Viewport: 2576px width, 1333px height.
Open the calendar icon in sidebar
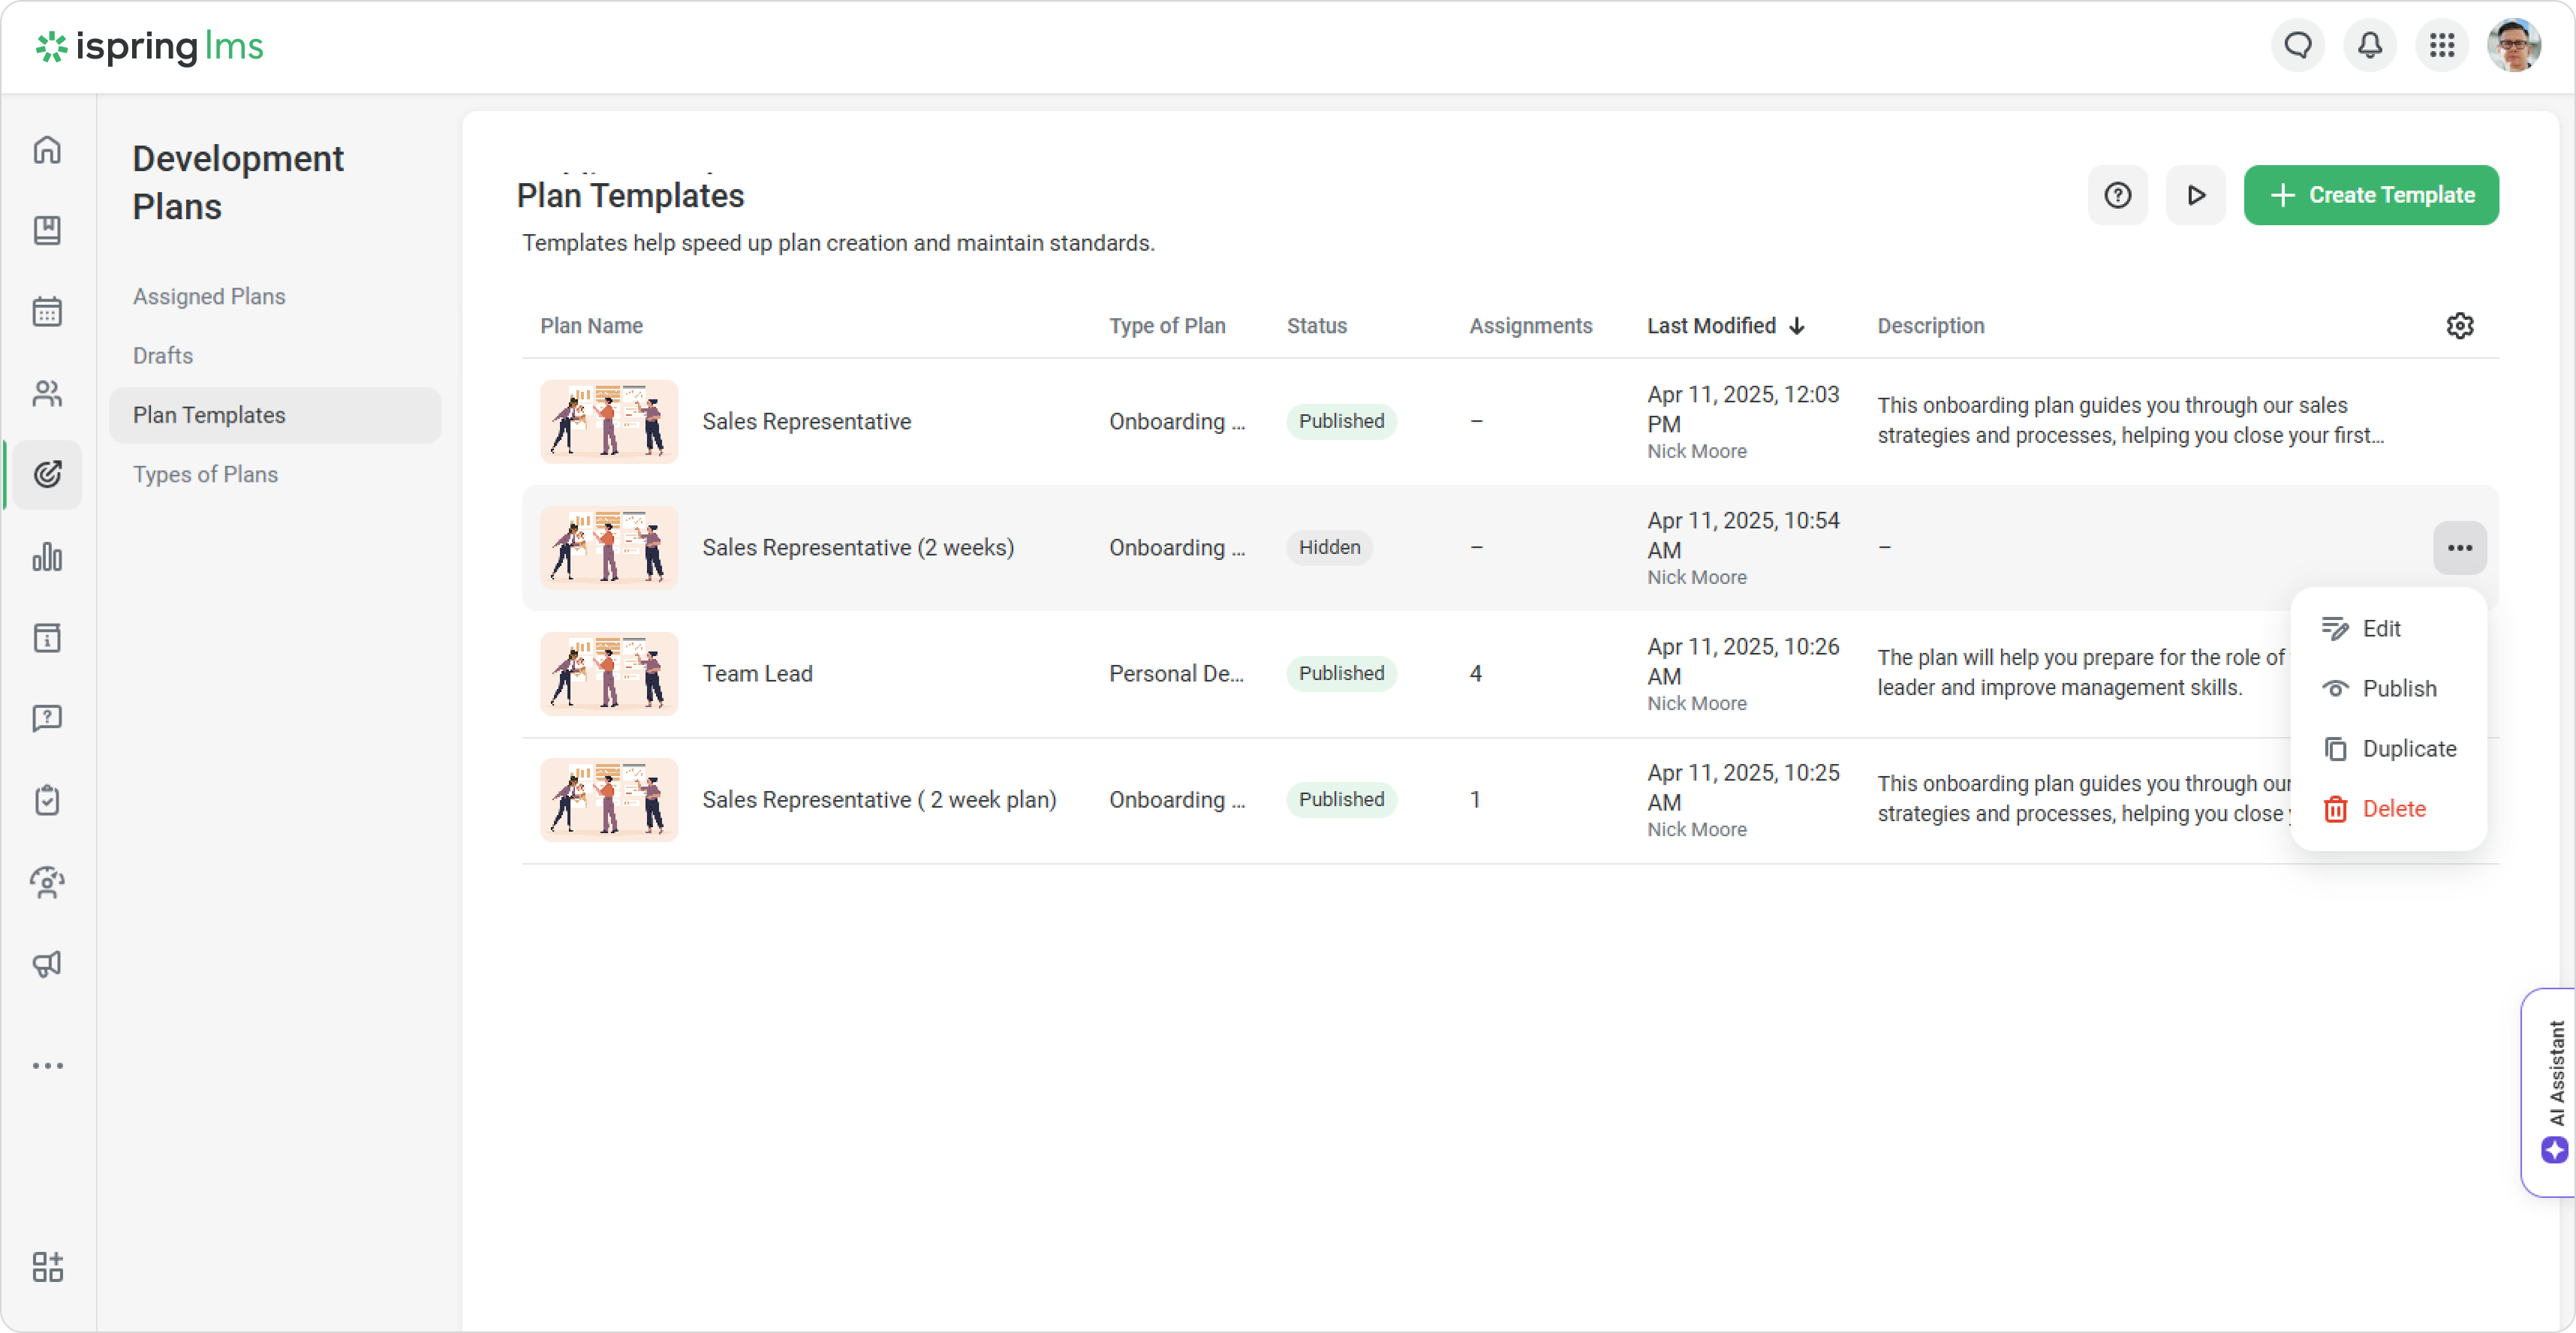[x=47, y=312]
